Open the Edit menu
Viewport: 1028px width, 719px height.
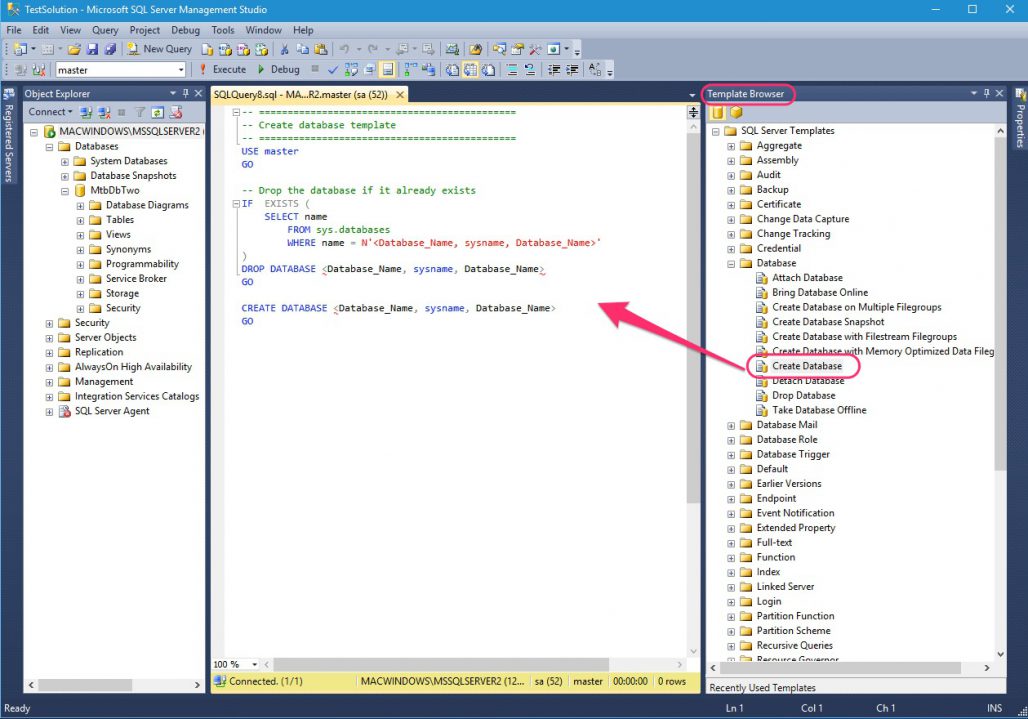41,30
